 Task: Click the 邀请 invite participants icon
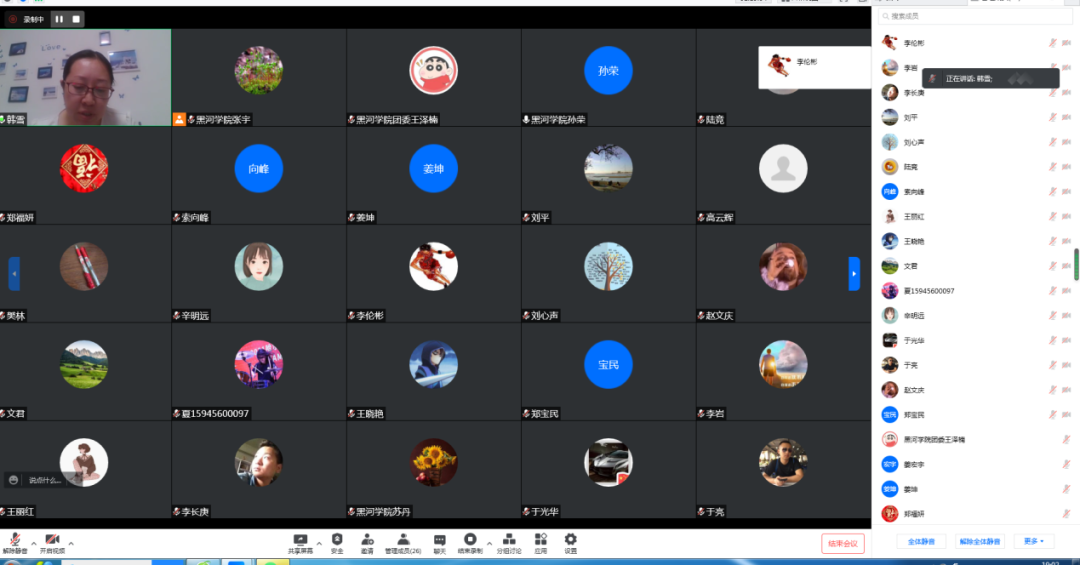[x=367, y=542]
